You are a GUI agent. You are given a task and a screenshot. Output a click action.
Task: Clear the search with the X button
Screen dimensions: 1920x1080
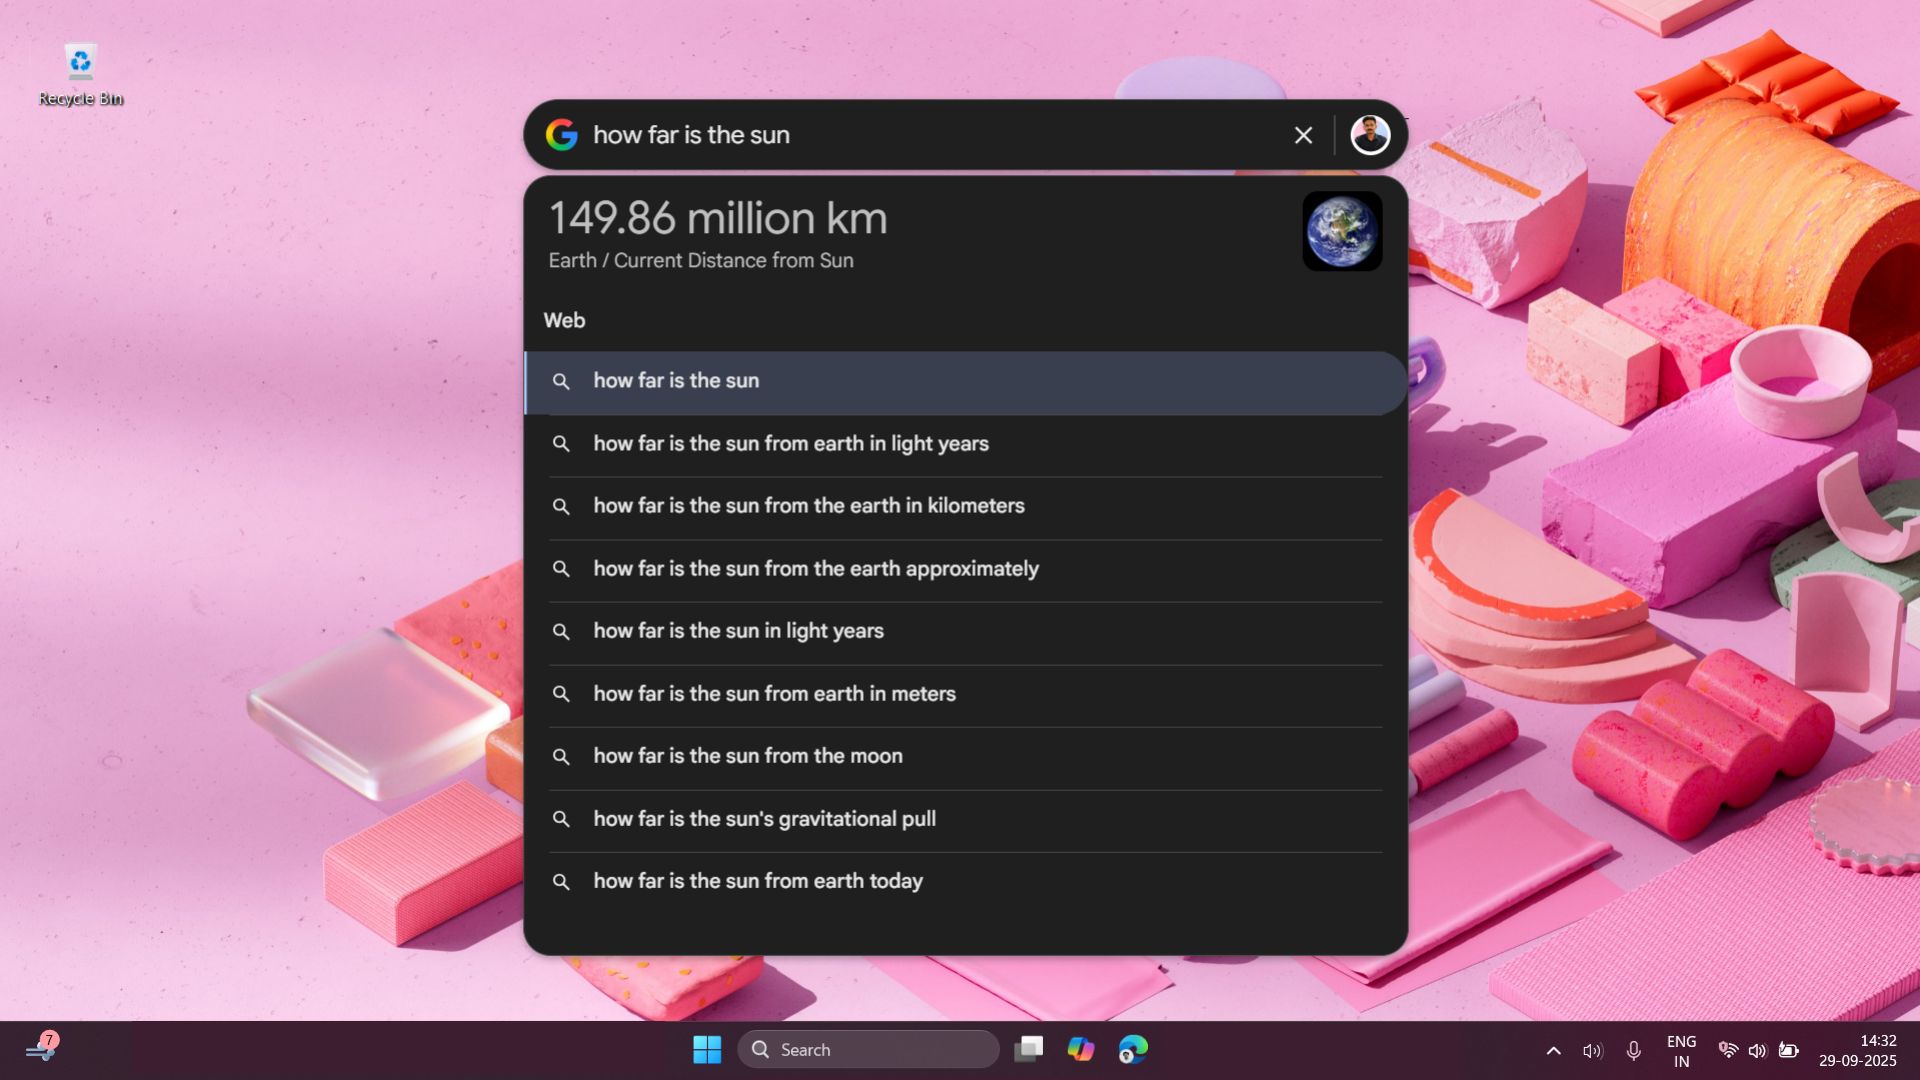(1303, 134)
